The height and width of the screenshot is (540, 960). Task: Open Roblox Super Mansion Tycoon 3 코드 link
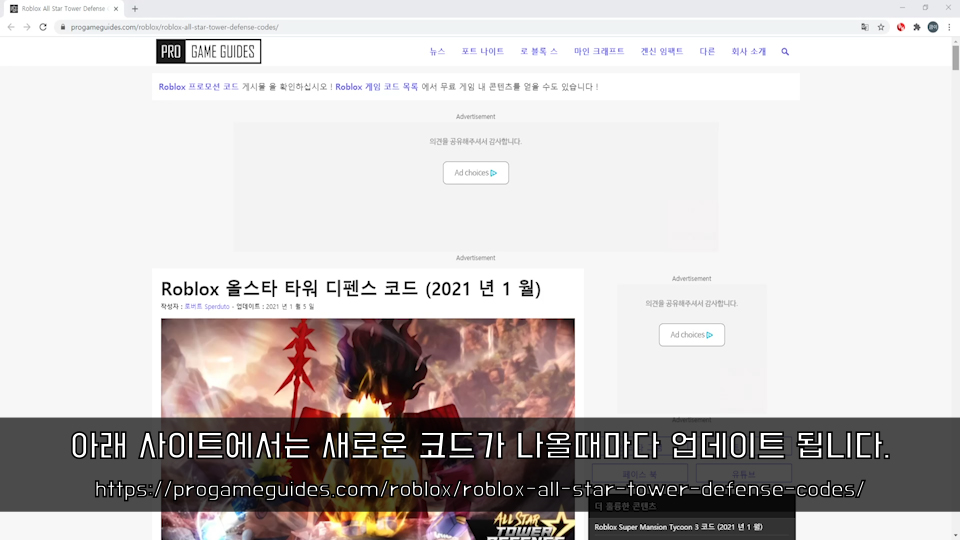point(678,527)
